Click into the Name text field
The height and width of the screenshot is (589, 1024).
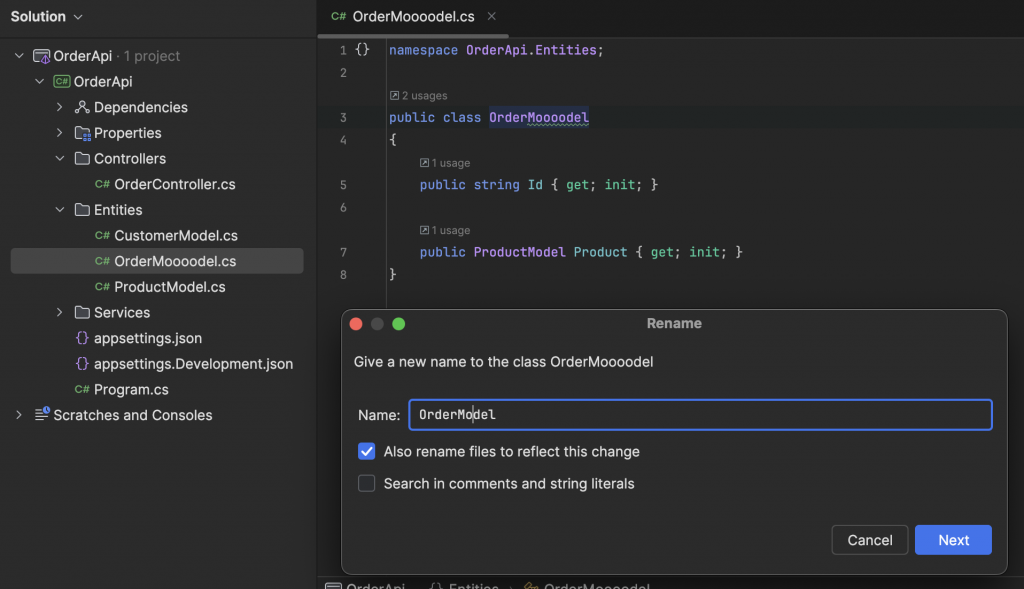click(x=700, y=415)
